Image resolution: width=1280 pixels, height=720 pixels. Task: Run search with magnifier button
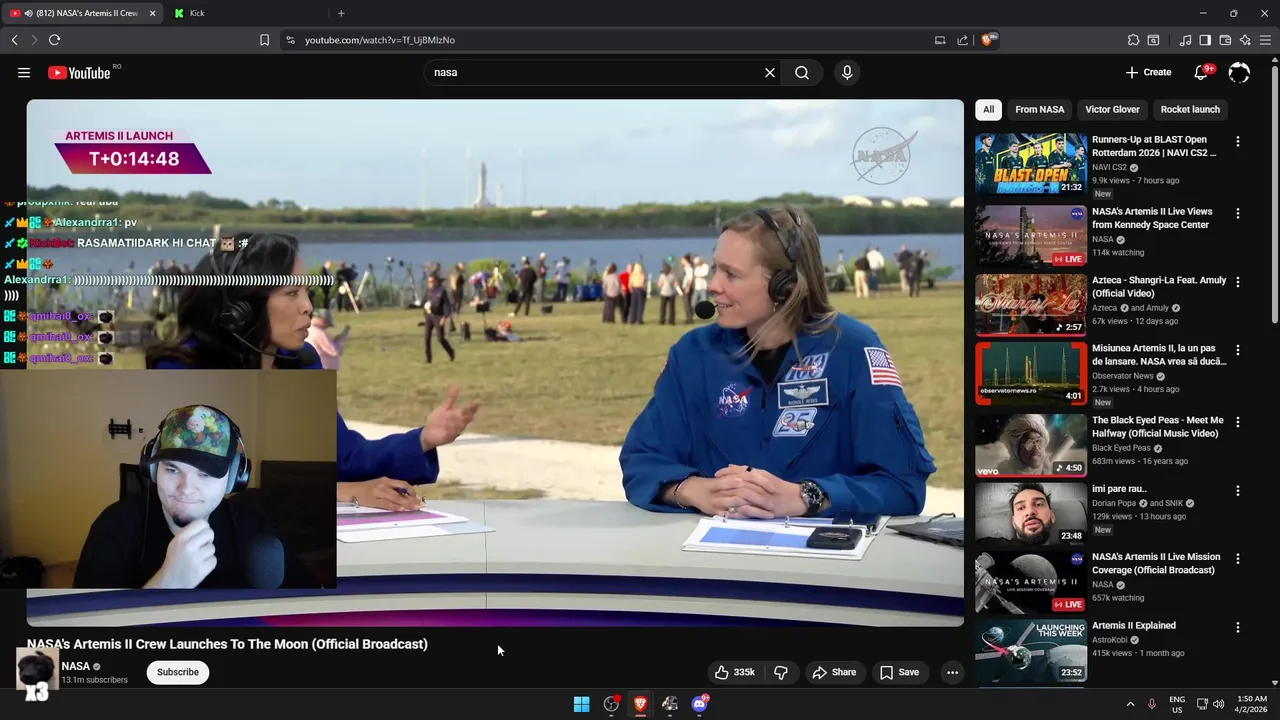[x=802, y=72]
